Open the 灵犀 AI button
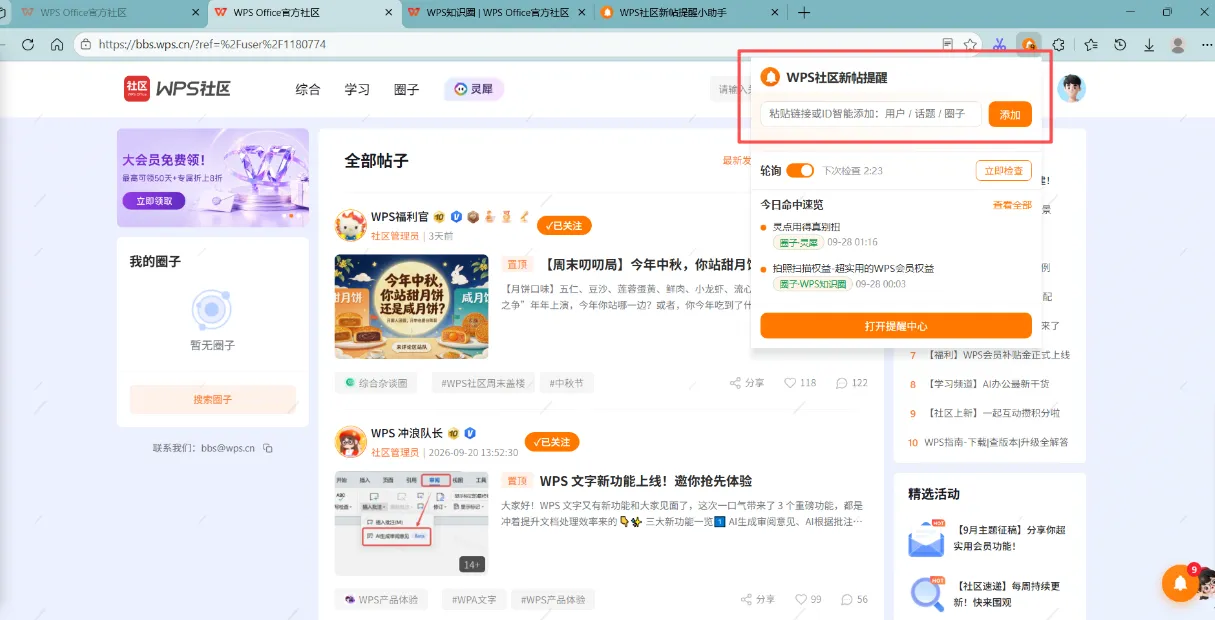The height and width of the screenshot is (620, 1215). (474, 89)
